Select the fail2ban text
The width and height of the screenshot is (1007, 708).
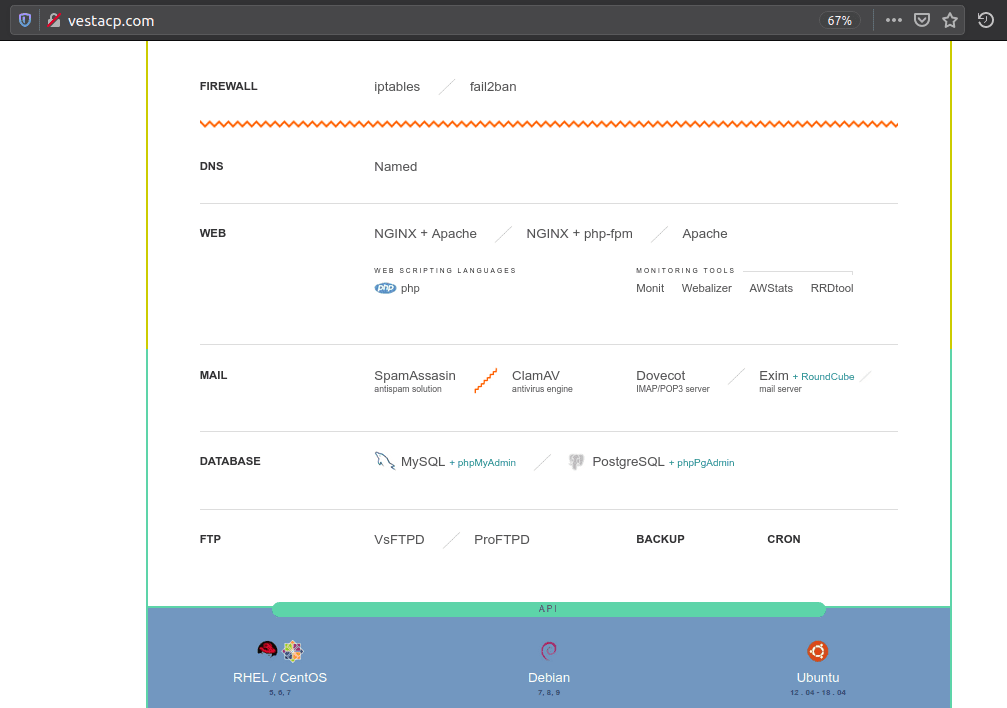pos(493,87)
